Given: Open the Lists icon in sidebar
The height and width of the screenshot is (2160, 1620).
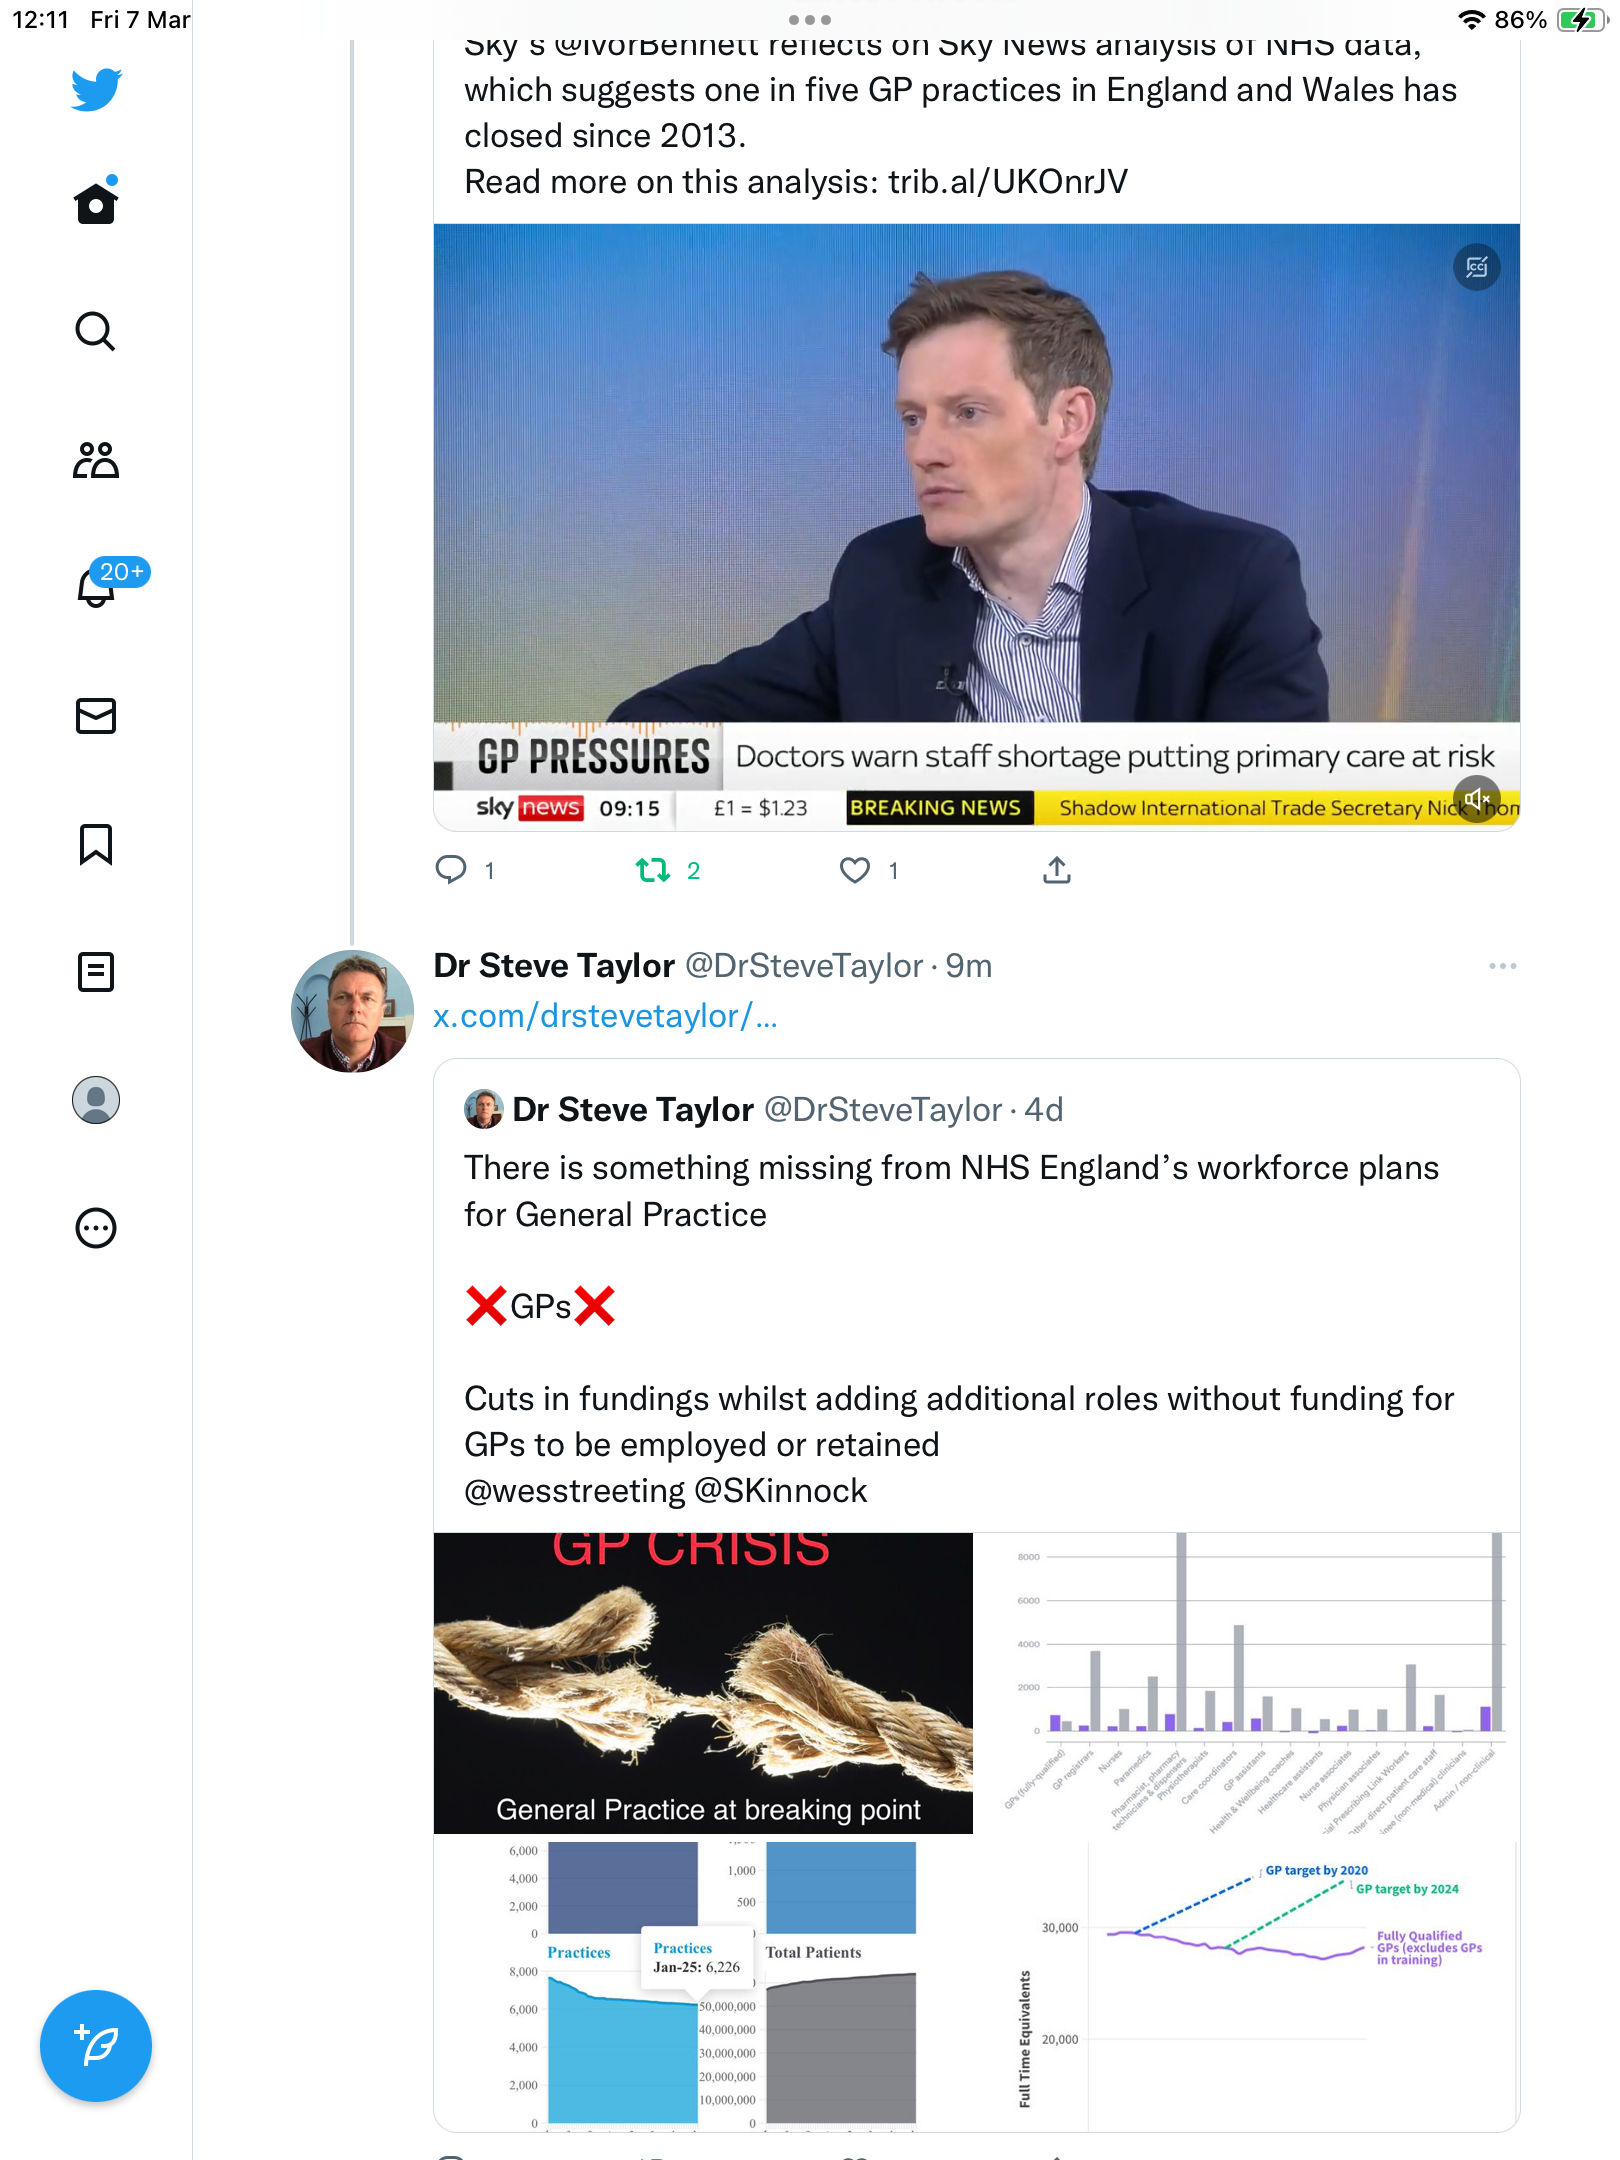Looking at the screenshot, I should tap(96, 972).
